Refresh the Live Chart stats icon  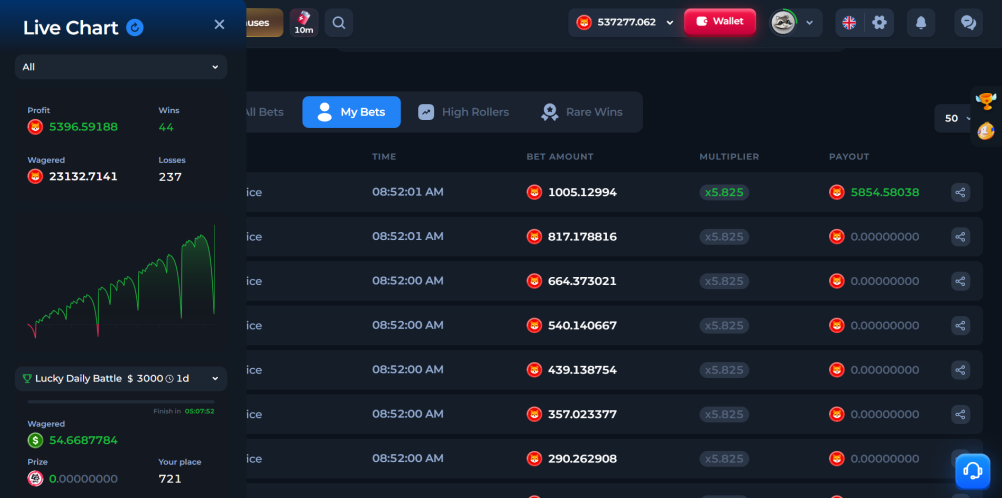135,27
